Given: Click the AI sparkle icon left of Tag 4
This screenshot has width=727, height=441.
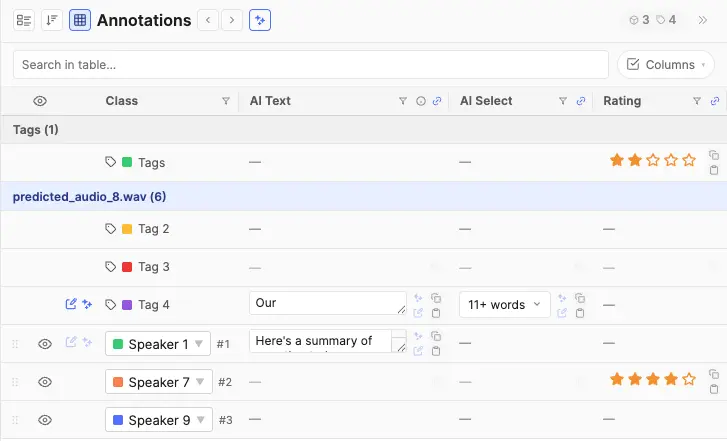Looking at the screenshot, I should pyautogui.click(x=87, y=304).
